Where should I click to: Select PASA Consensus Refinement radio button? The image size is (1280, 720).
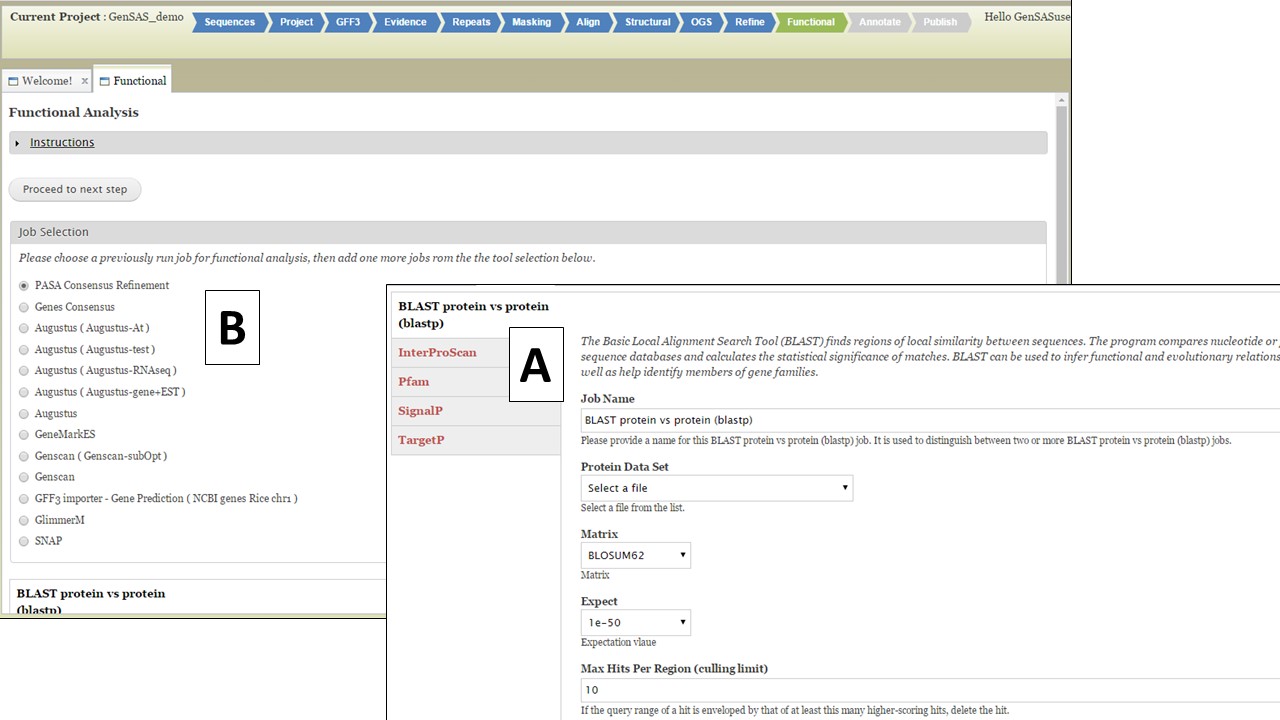tap(24, 286)
